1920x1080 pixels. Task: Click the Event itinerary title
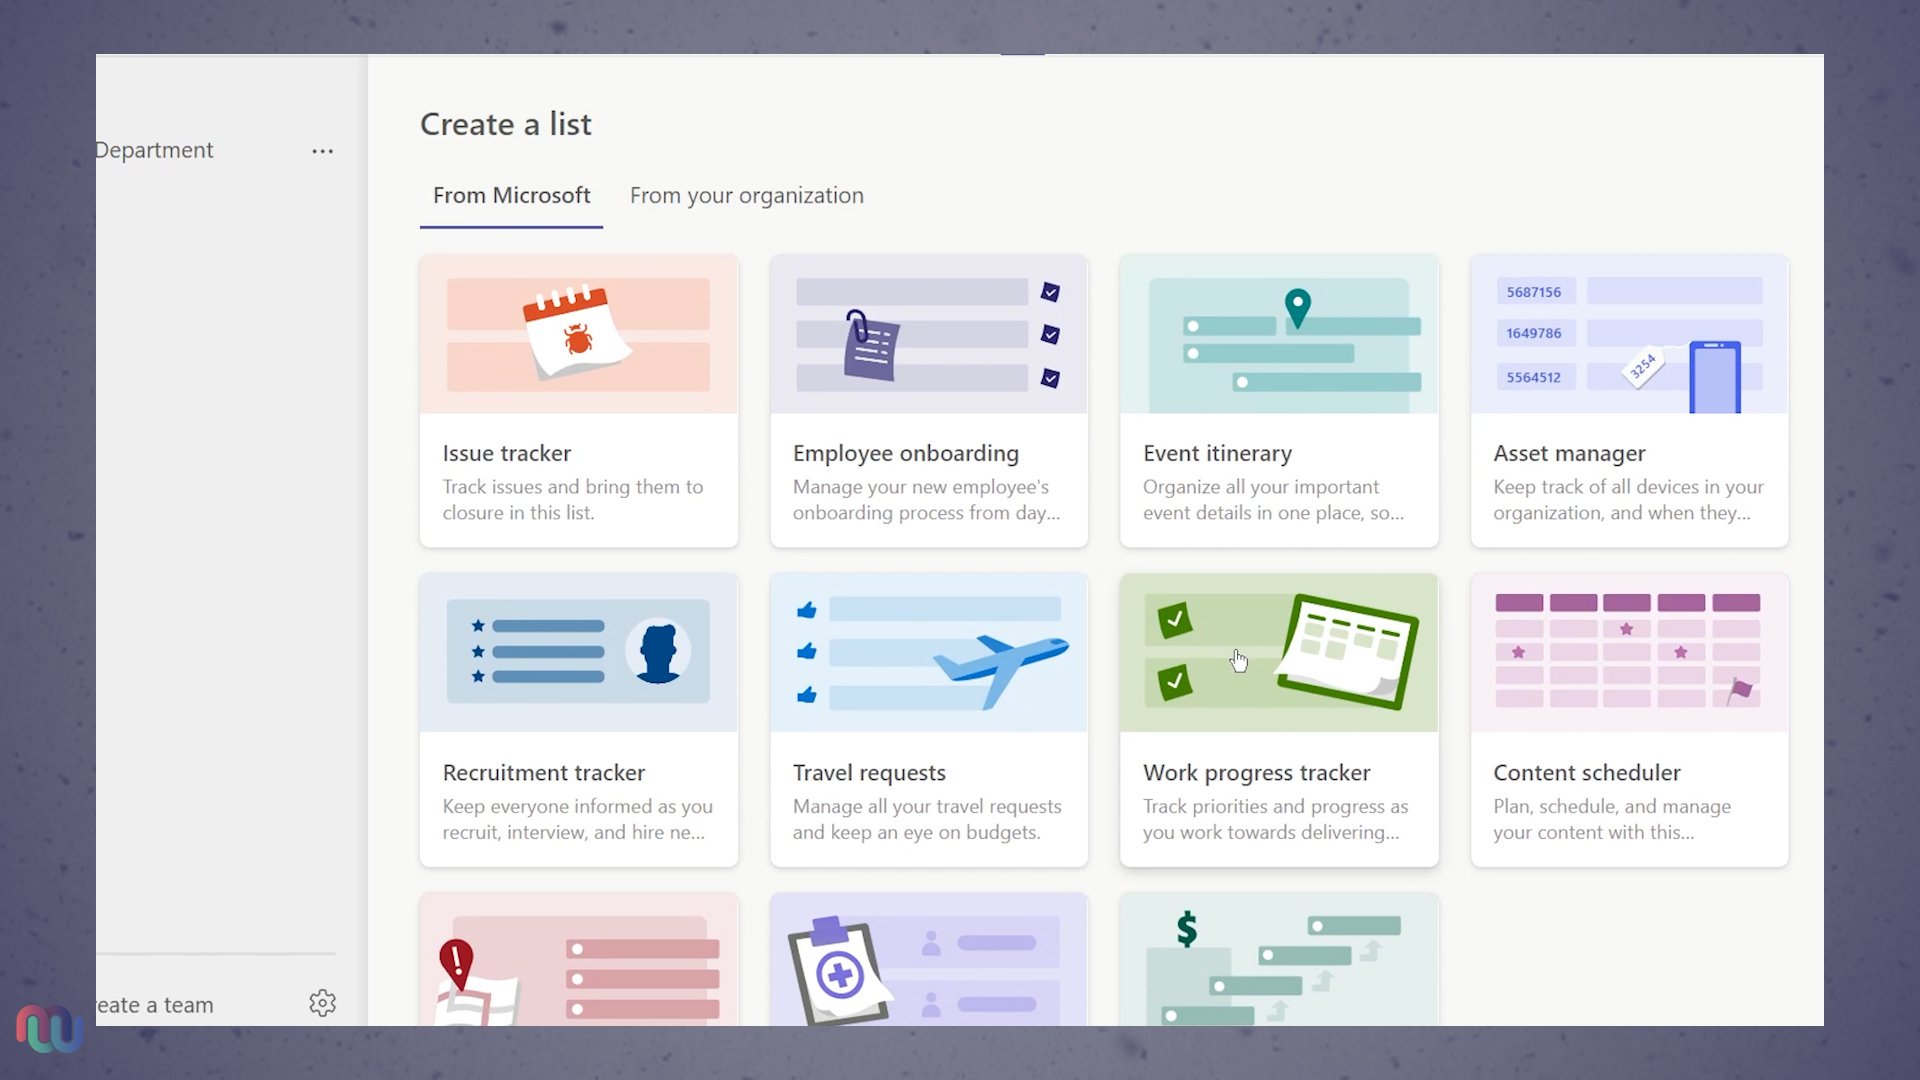[x=1217, y=453]
